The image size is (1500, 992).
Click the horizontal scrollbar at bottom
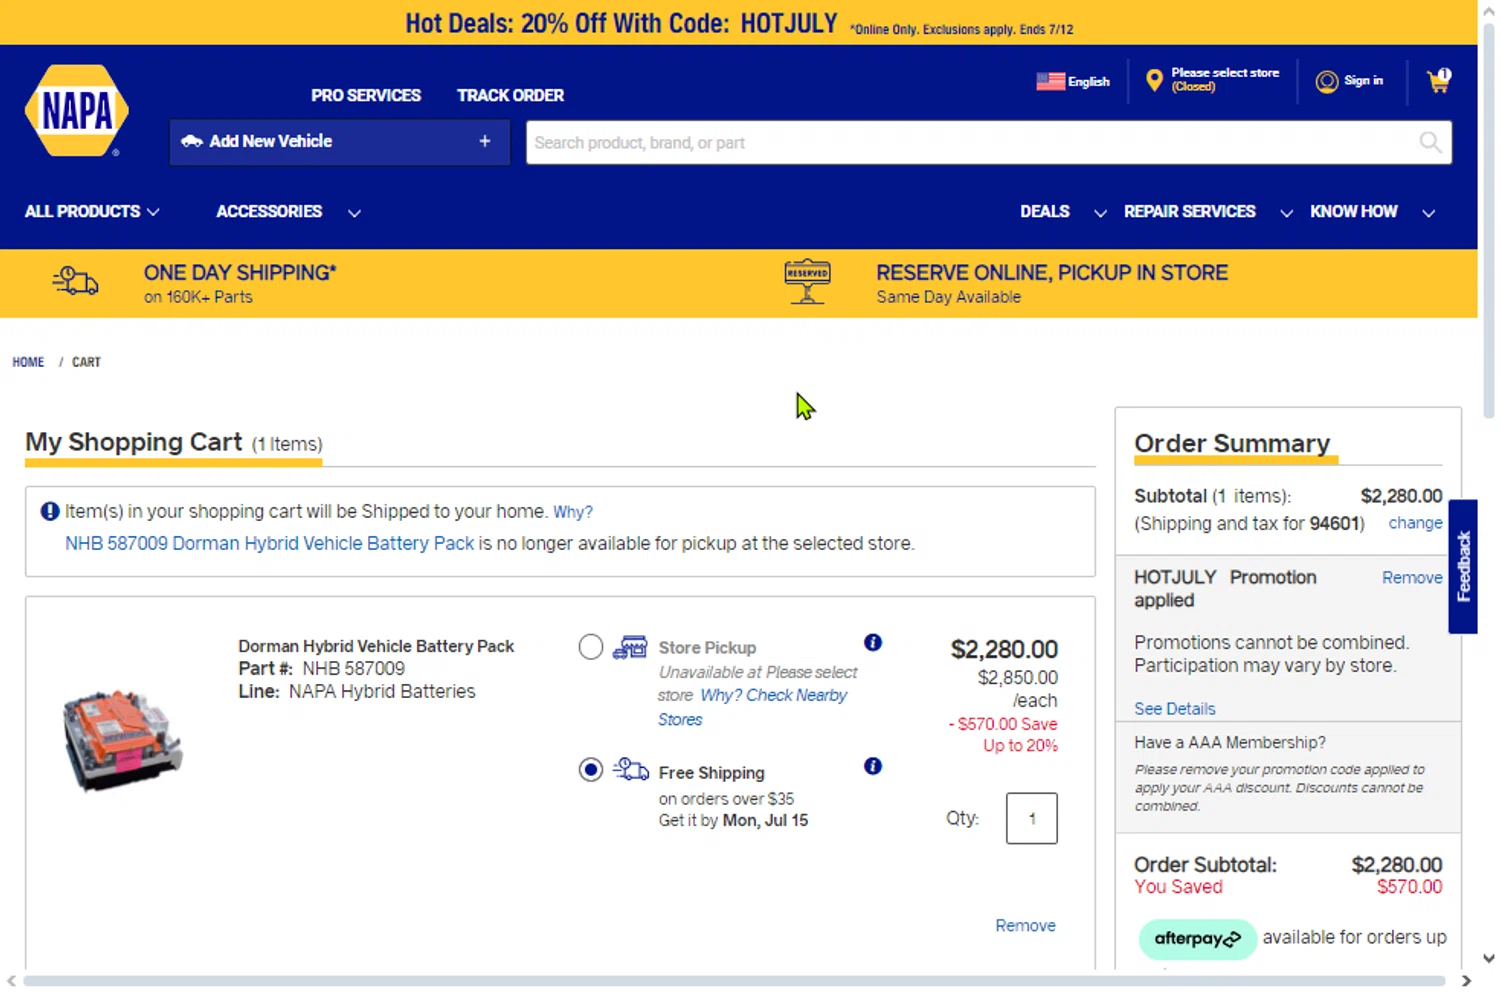pyautogui.click(x=734, y=981)
